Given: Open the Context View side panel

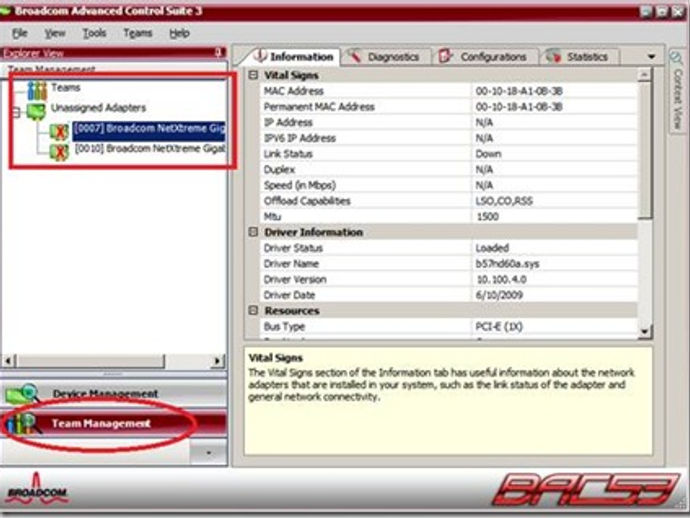Looking at the screenshot, I should pos(677,90).
